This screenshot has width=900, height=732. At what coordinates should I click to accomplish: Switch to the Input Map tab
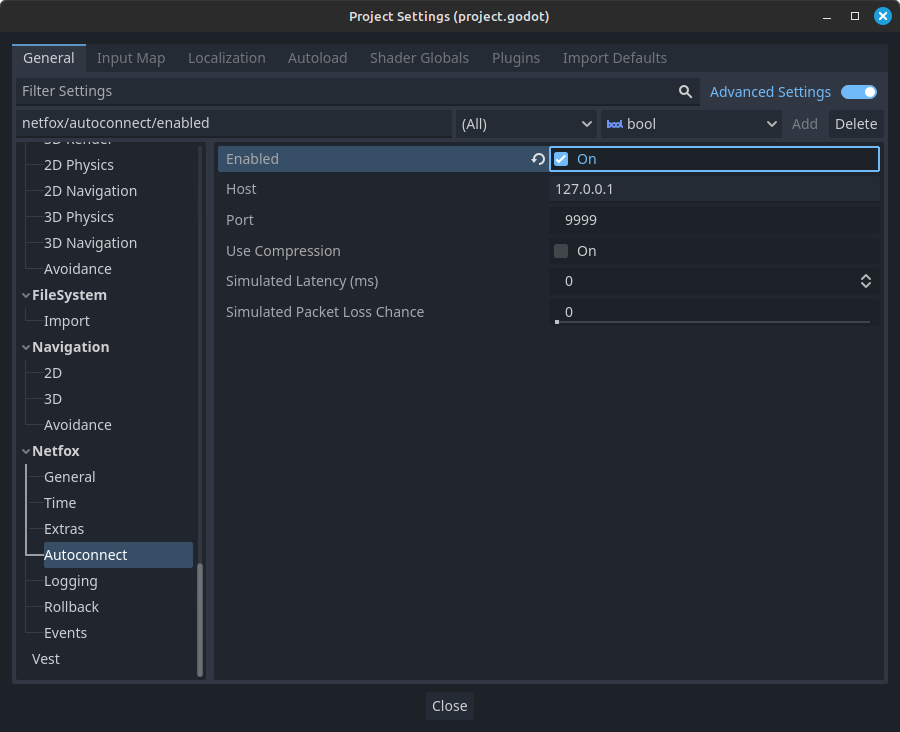coord(130,57)
